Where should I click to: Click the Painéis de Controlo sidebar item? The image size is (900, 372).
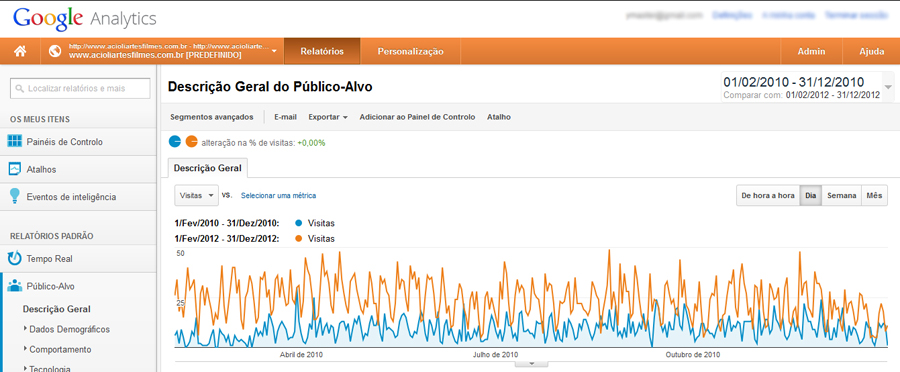pyautogui.click(x=78, y=141)
